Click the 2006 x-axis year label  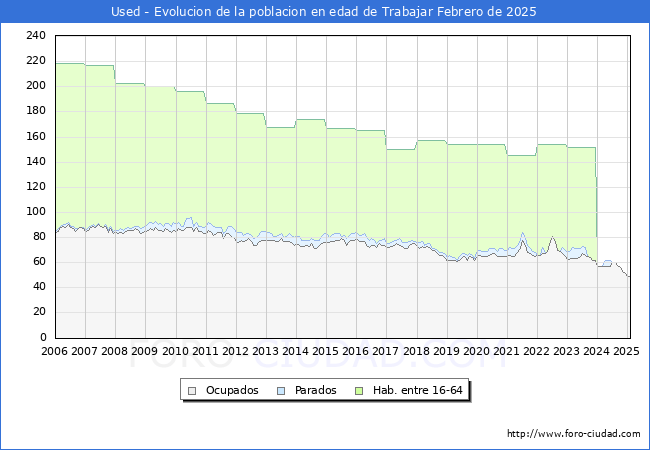point(54,351)
